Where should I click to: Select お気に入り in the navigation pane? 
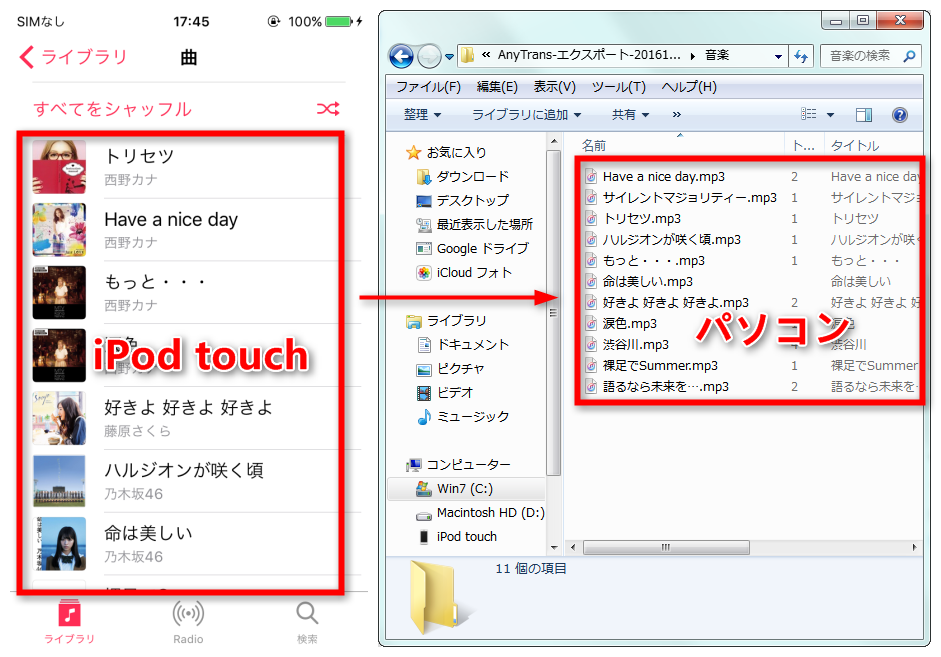(x=447, y=152)
